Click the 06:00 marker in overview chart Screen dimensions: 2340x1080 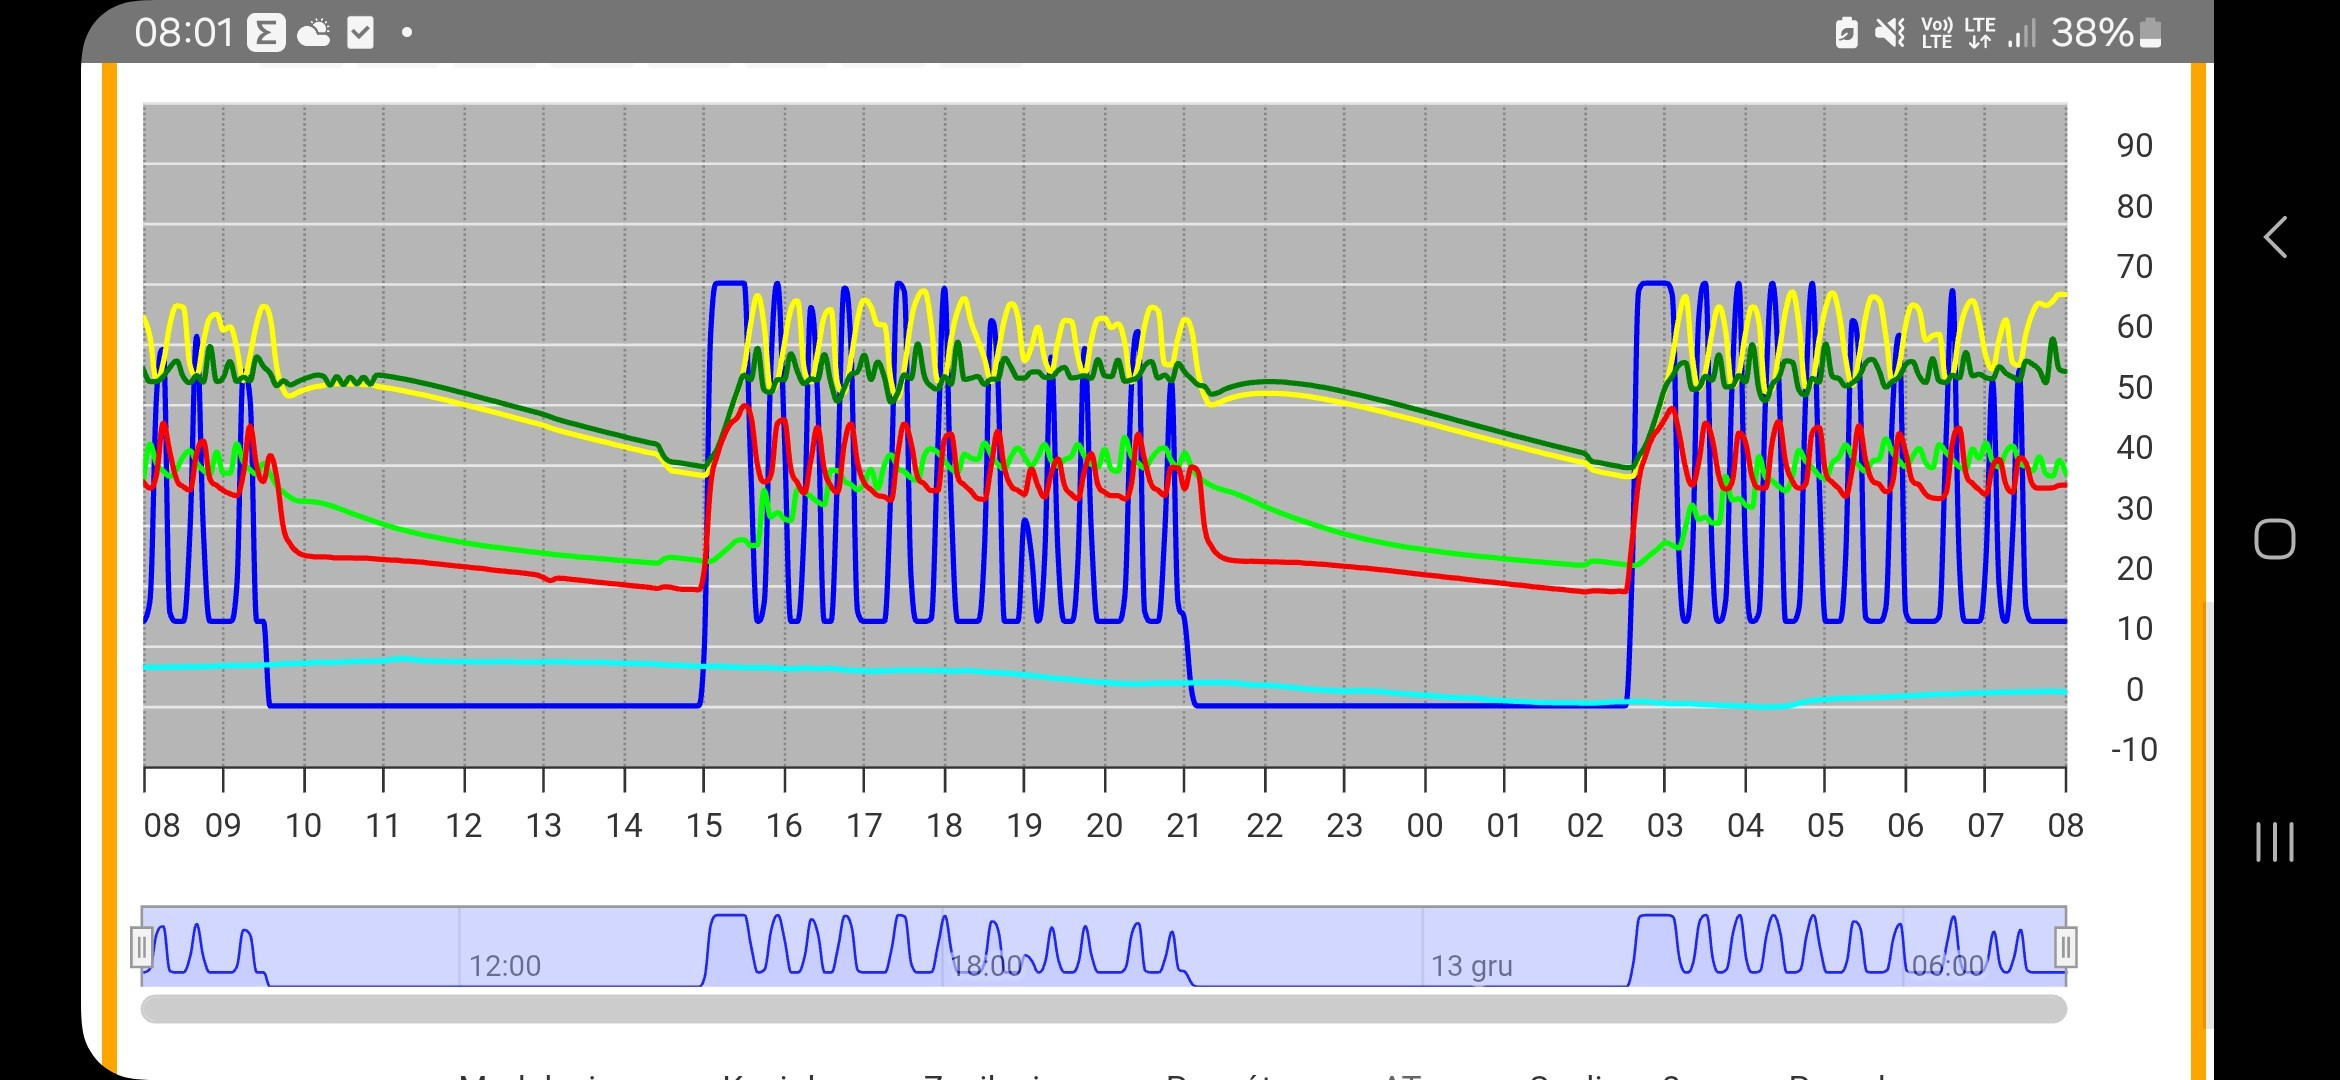coord(1947,965)
